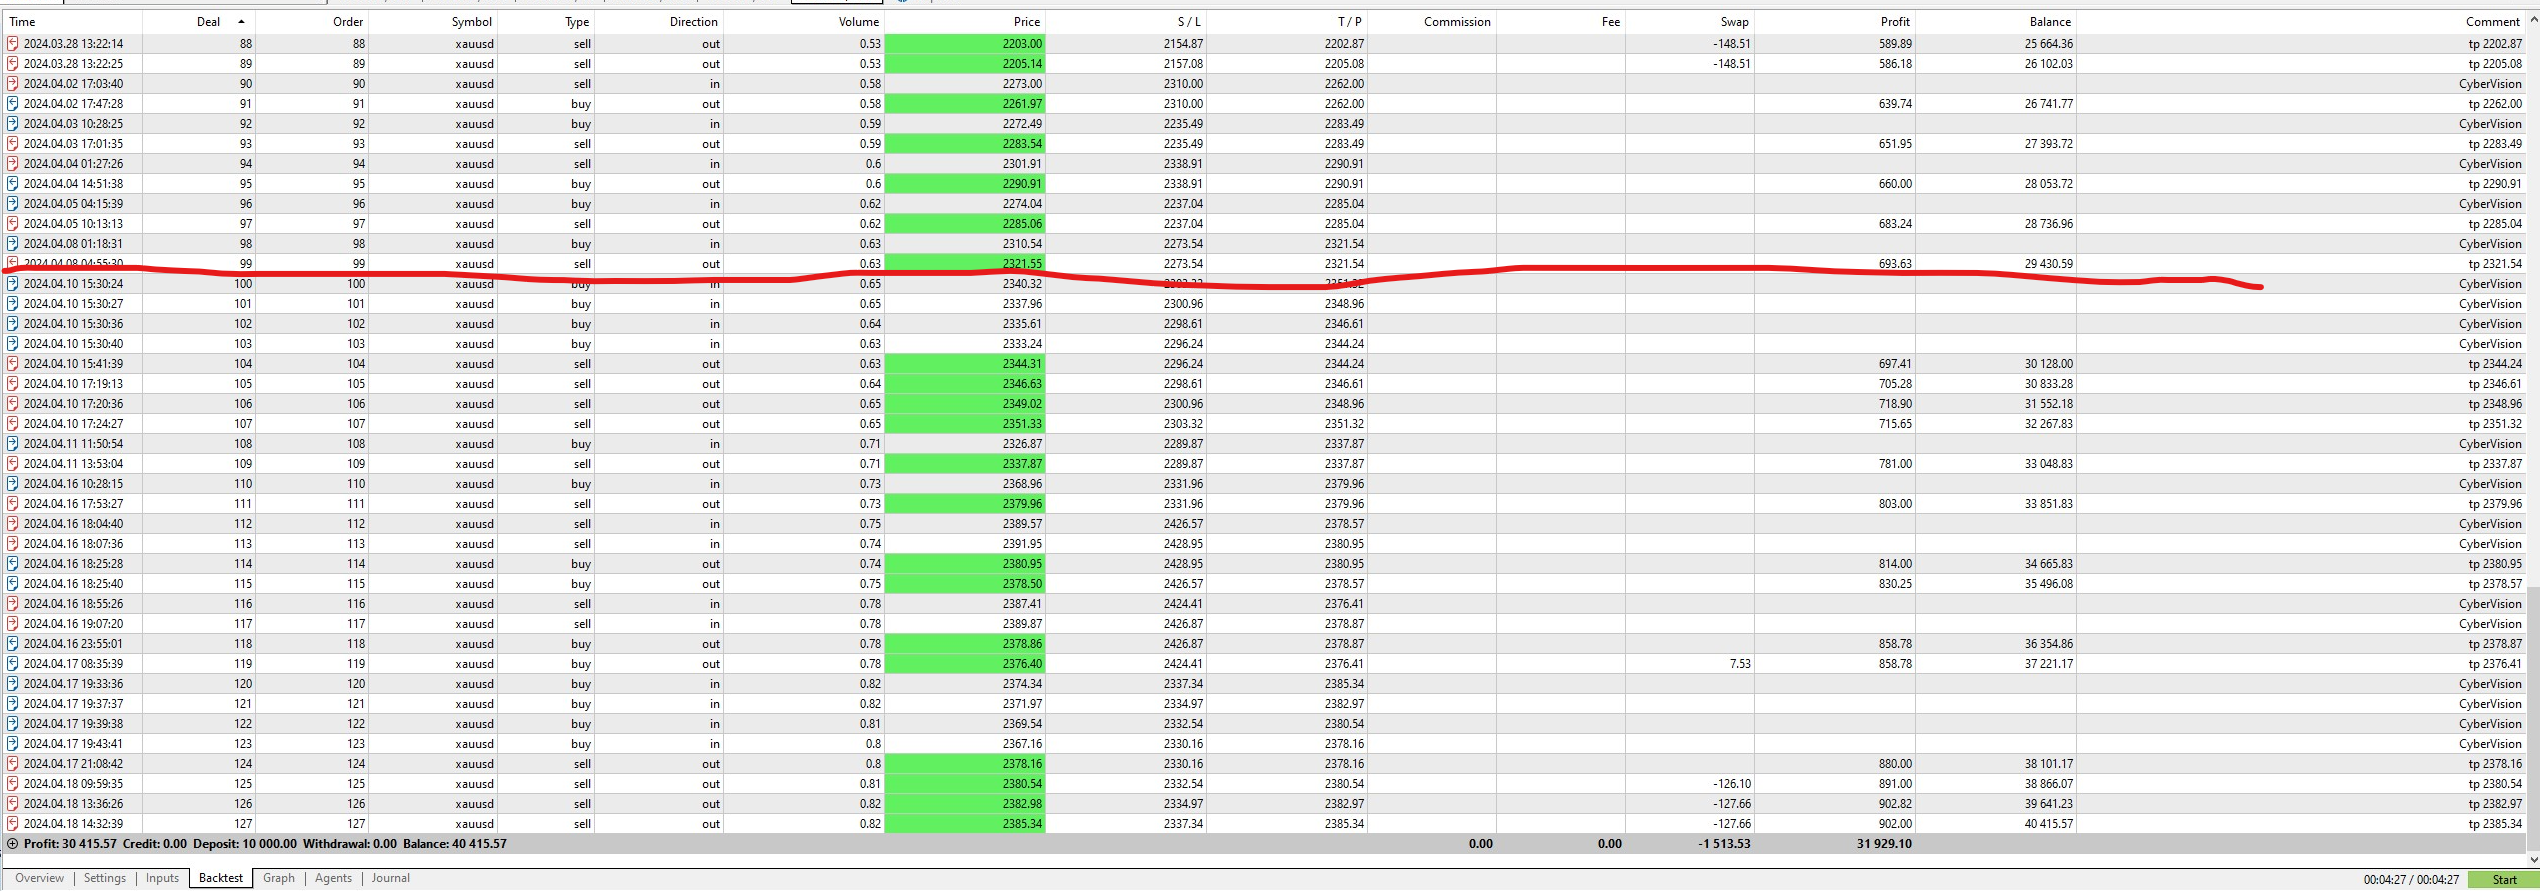Viewport: 2540px width, 891px height.
Task: Click the icon for deal 2024.04.18 14:32:39
Action: pos(13,824)
